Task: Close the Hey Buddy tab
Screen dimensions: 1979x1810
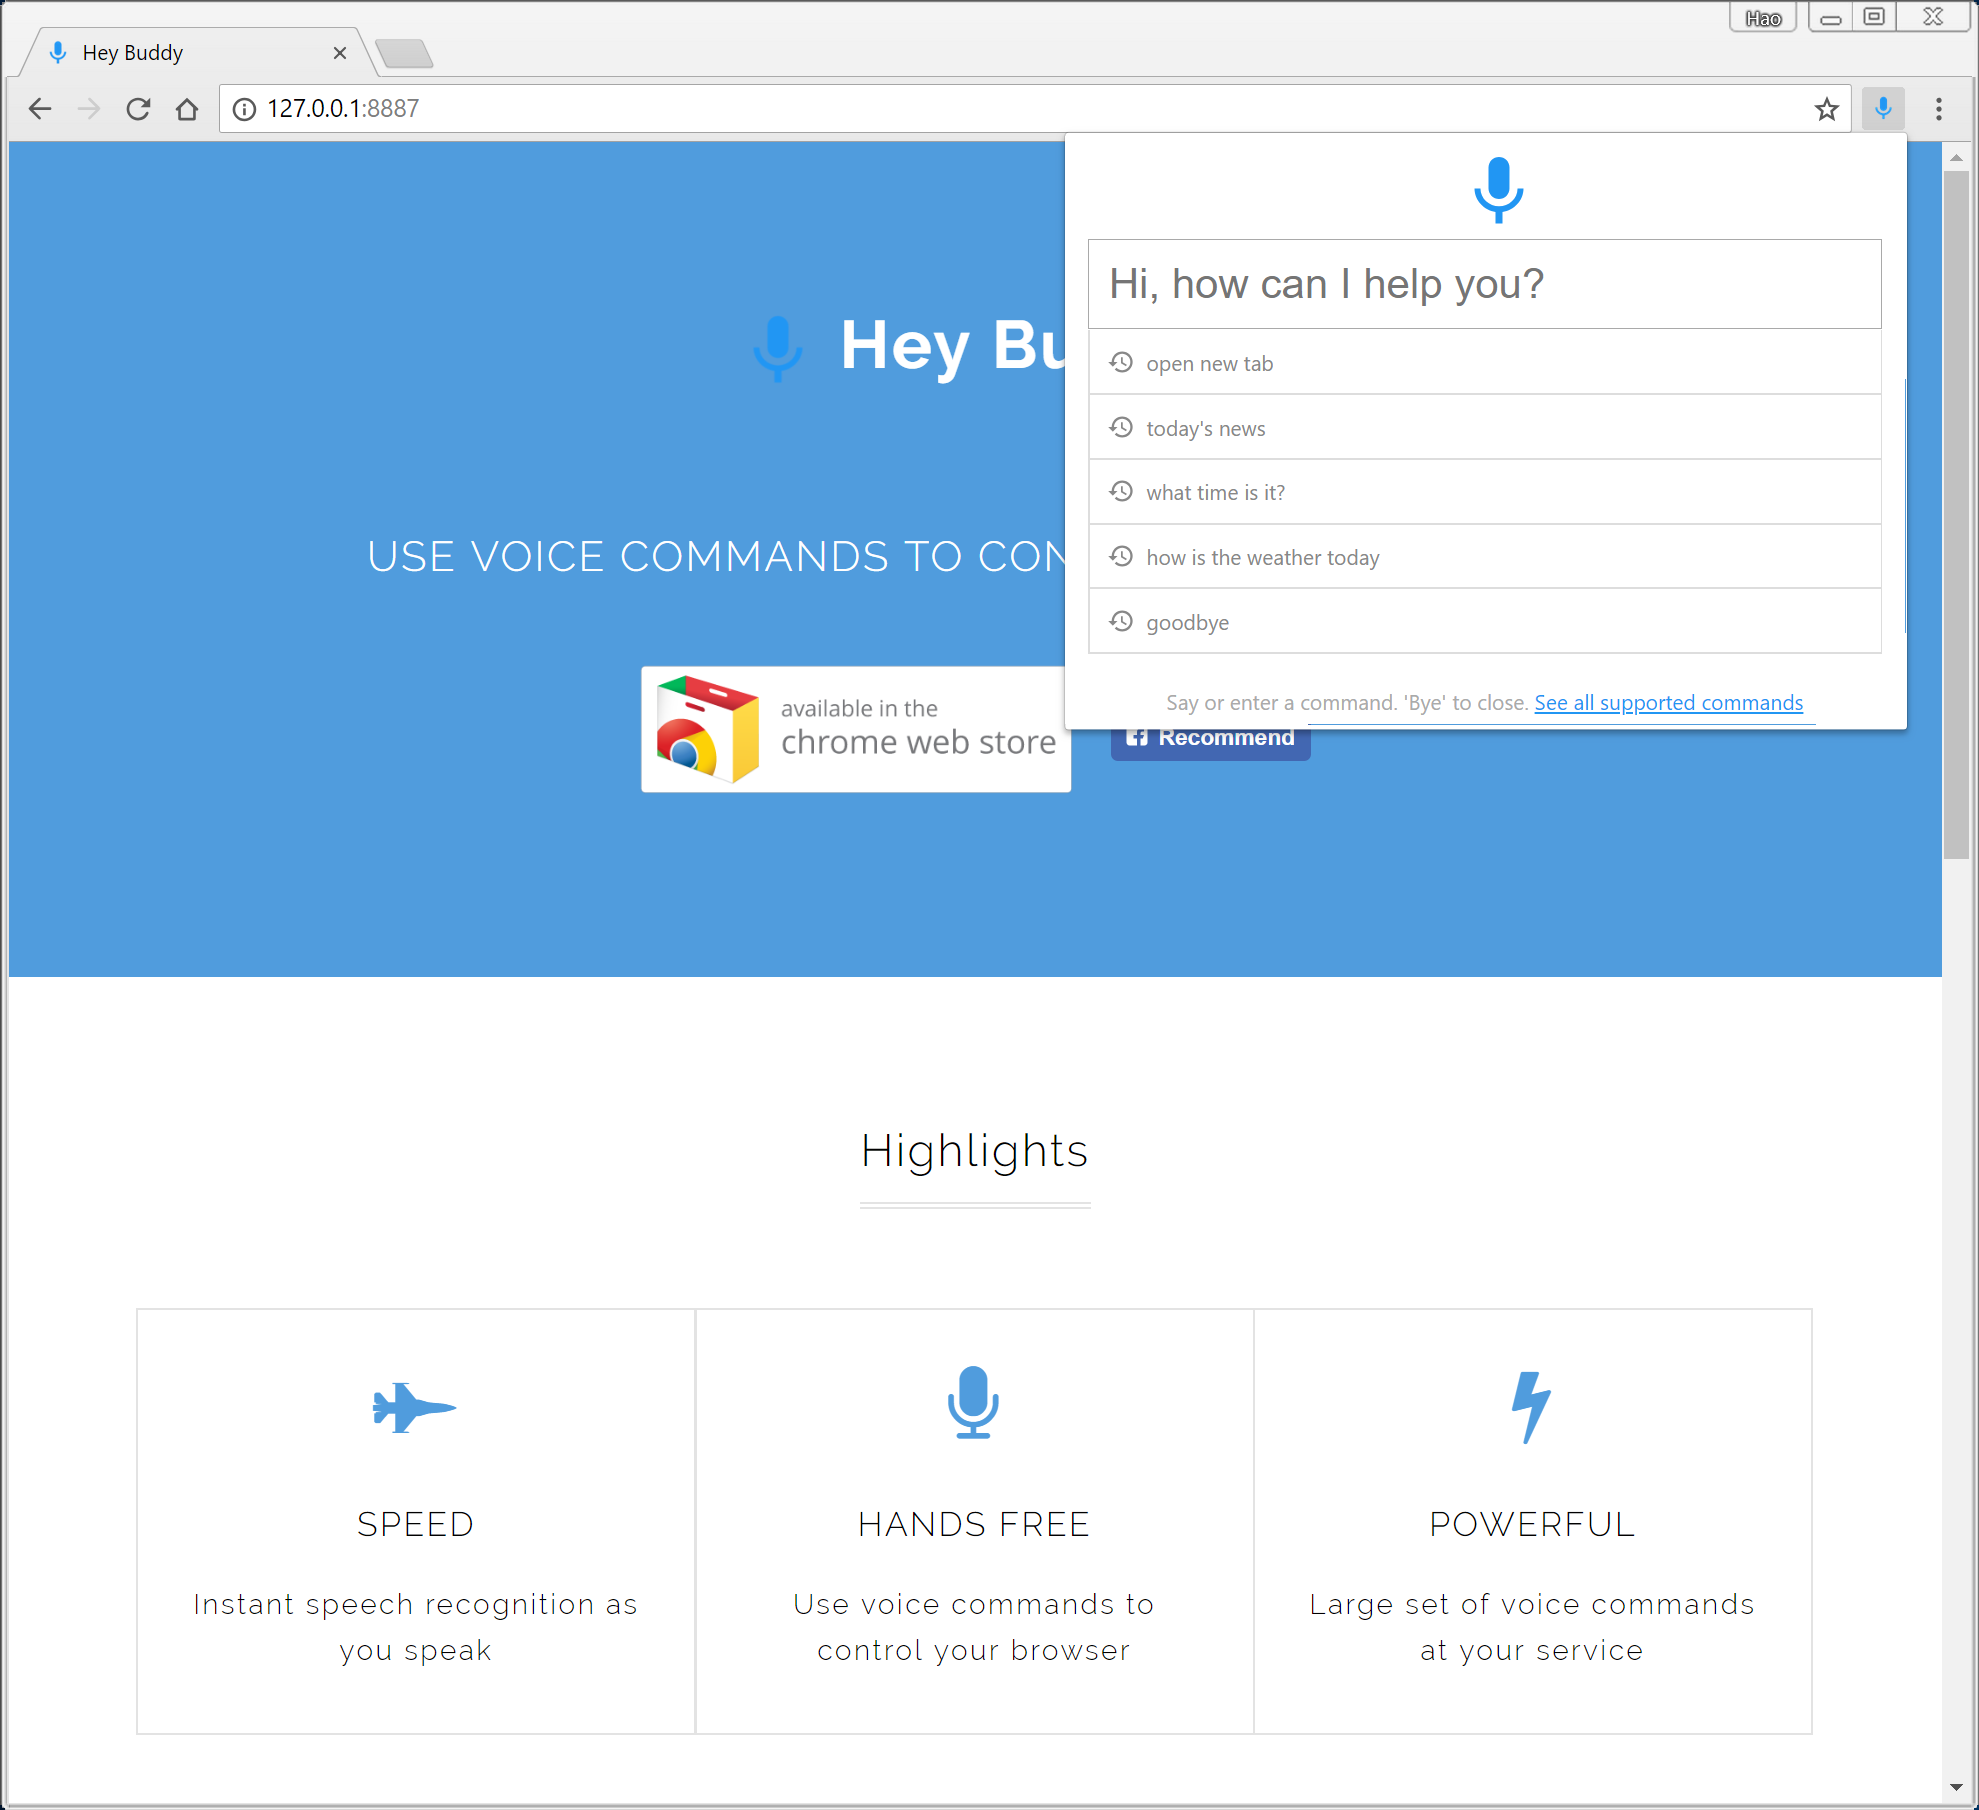Action: coord(340,53)
